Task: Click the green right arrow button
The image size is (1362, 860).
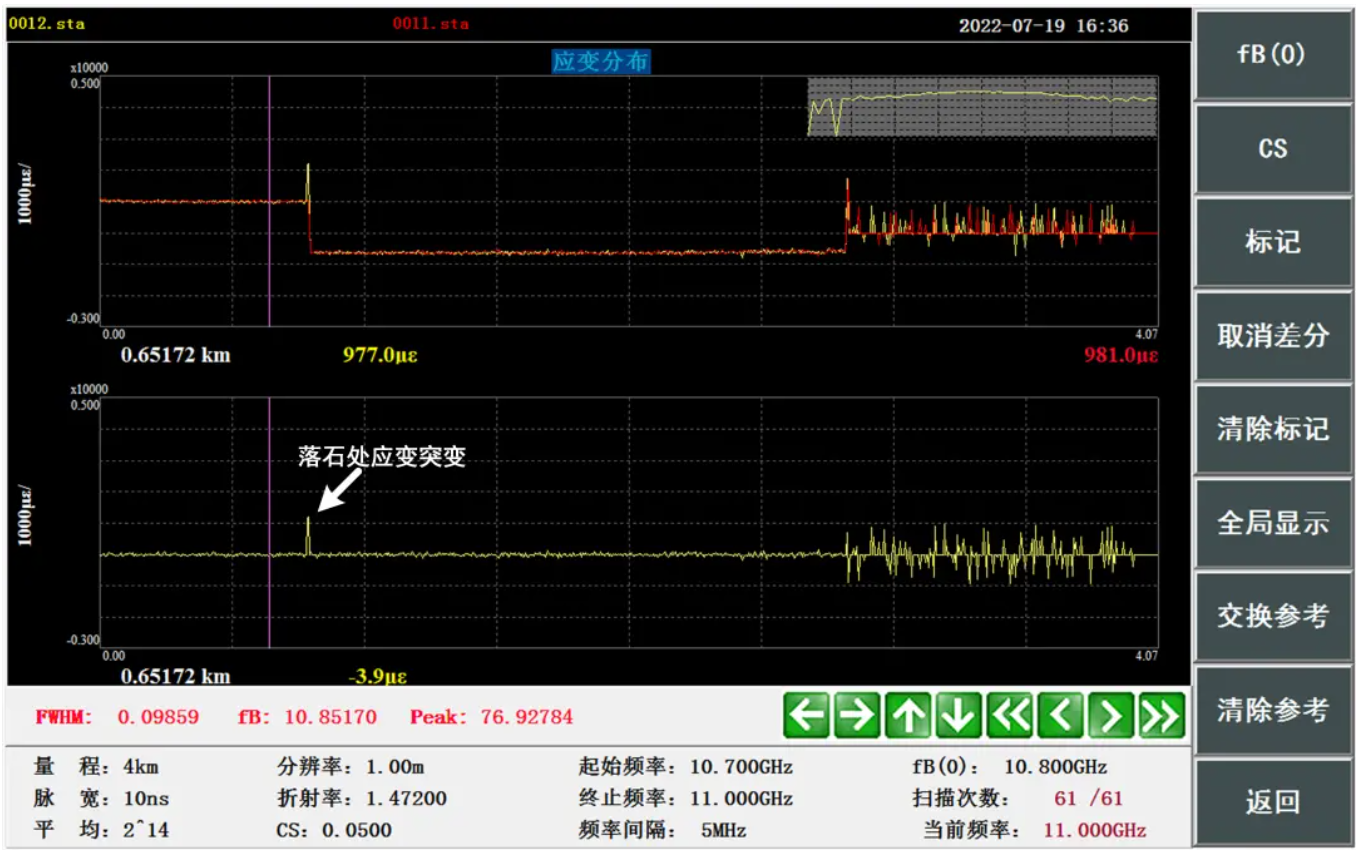Action: tap(858, 715)
